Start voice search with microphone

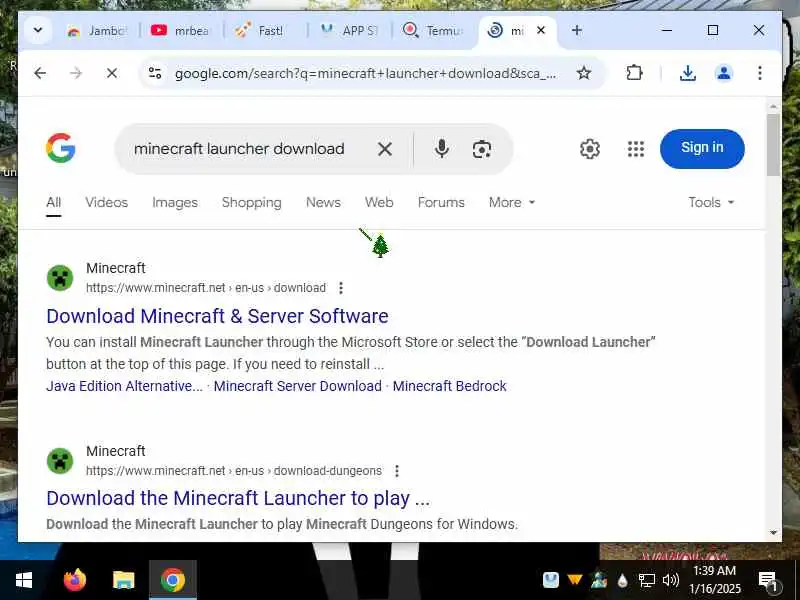[x=442, y=149]
